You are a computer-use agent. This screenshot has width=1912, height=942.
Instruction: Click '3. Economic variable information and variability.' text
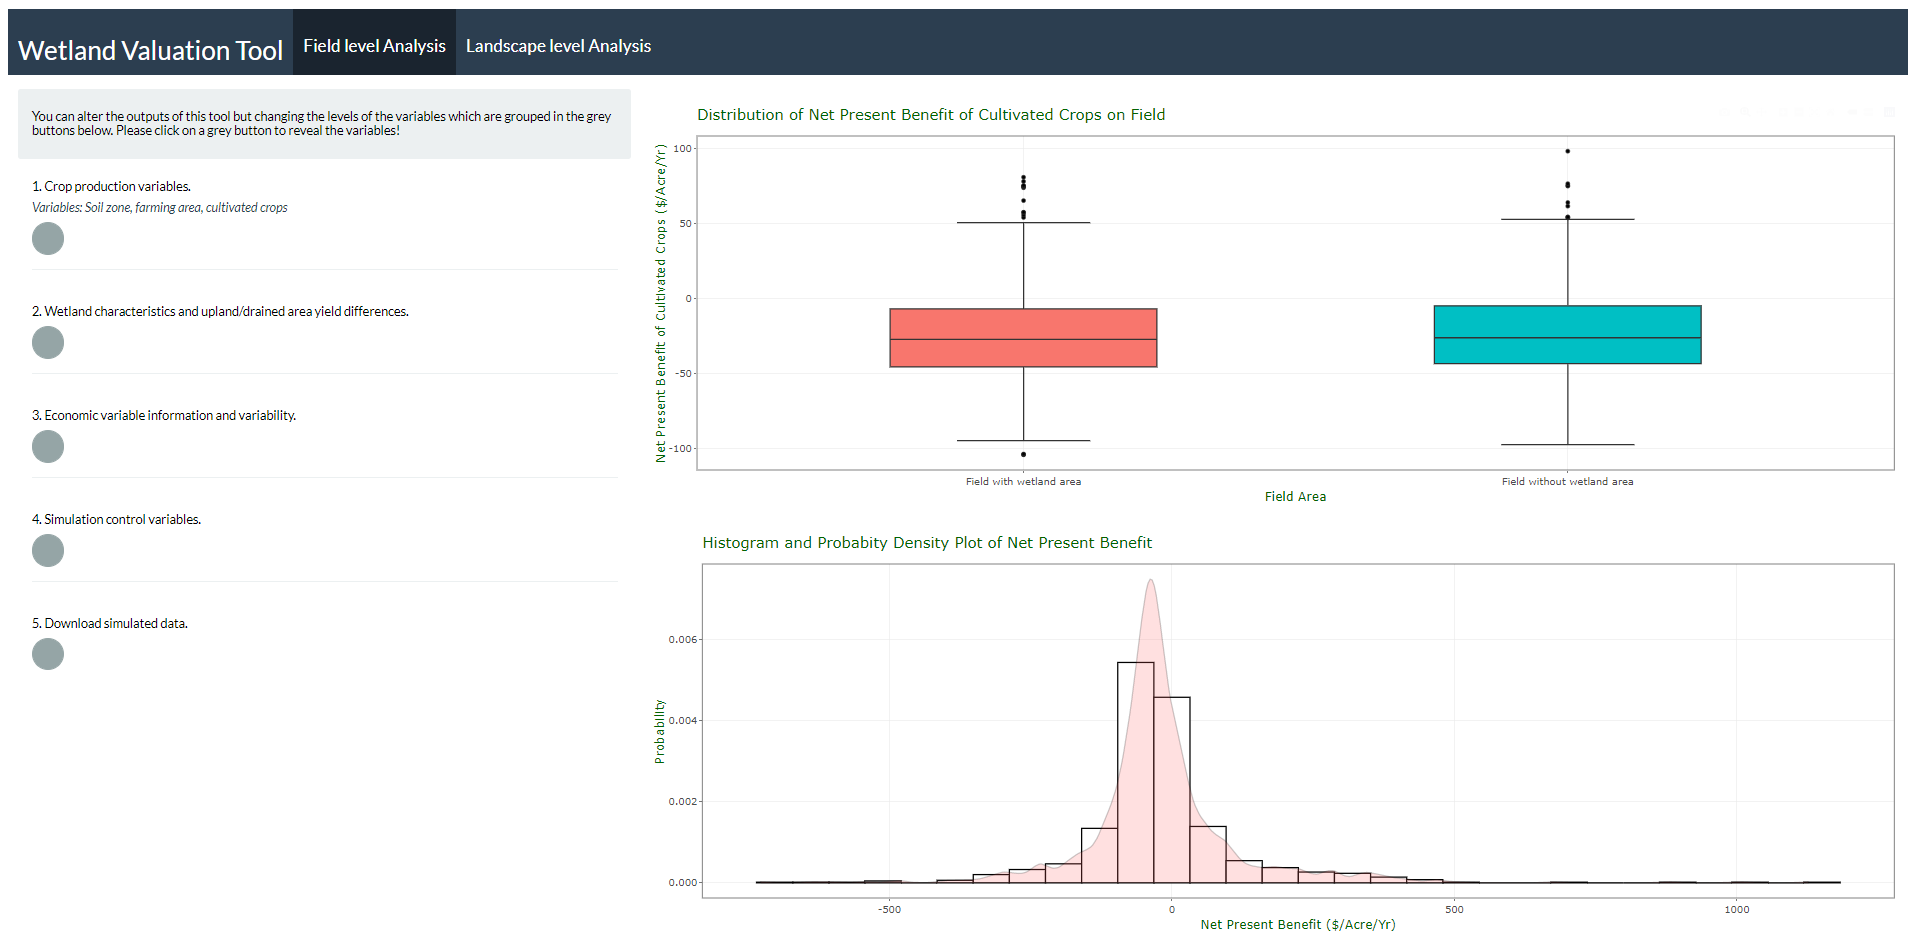[164, 415]
